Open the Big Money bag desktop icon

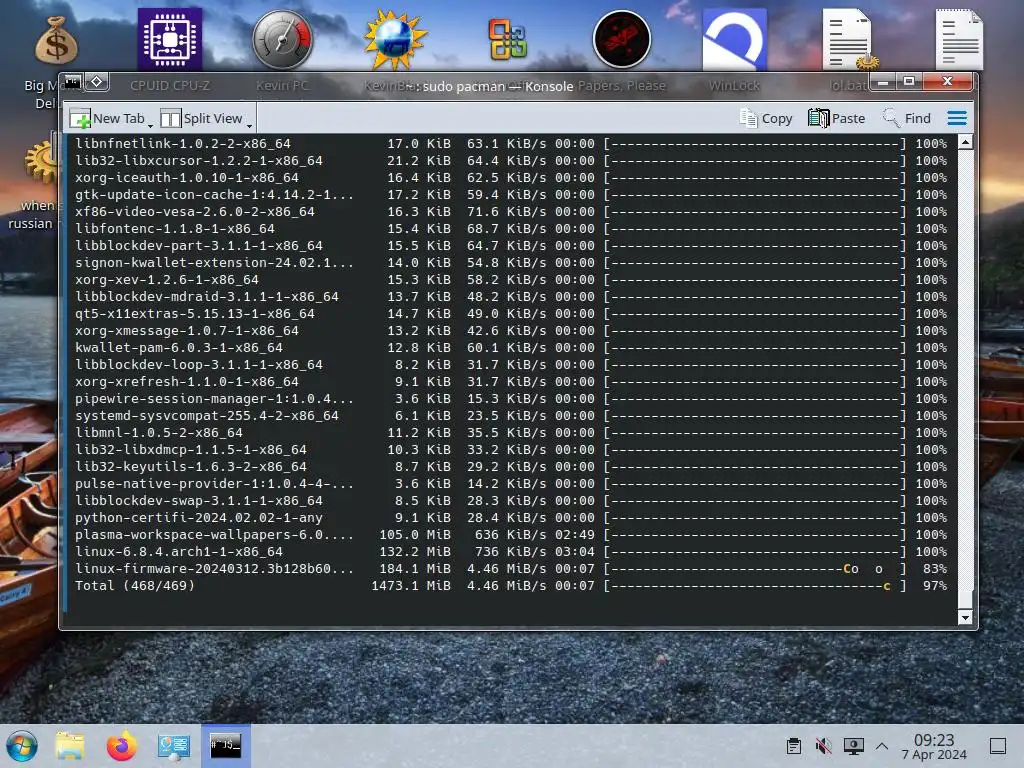coord(56,40)
